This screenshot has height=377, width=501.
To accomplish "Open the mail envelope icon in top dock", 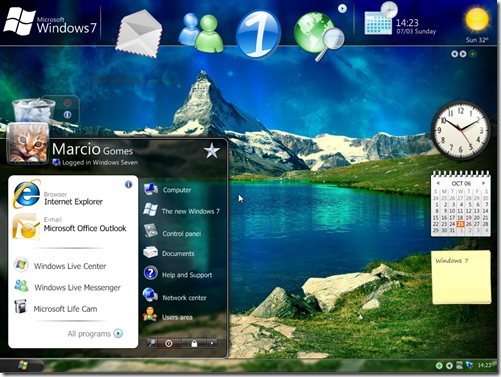I will coord(139,33).
